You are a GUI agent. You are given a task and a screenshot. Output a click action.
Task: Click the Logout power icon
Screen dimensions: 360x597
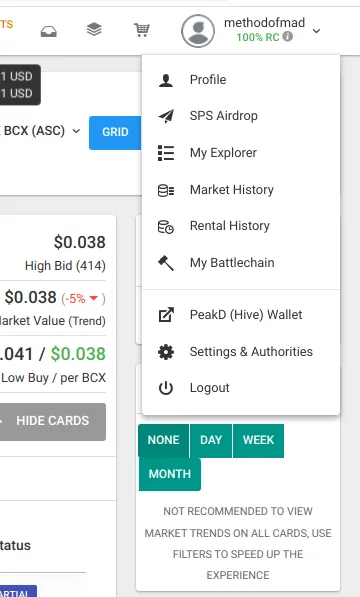[166, 388]
